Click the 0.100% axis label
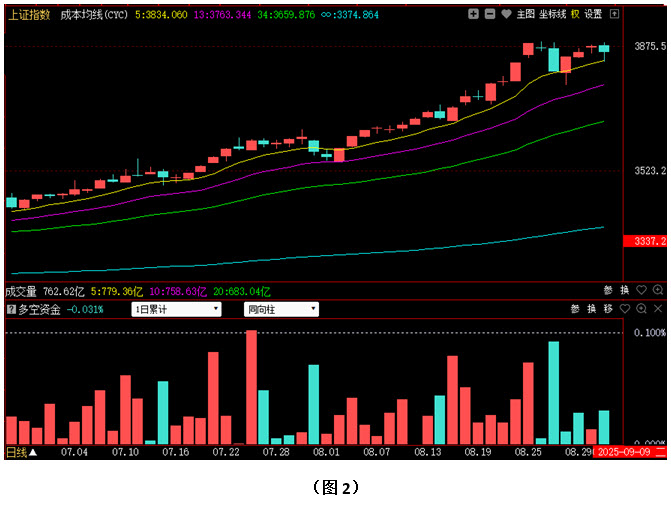671x506 pixels. [650, 333]
